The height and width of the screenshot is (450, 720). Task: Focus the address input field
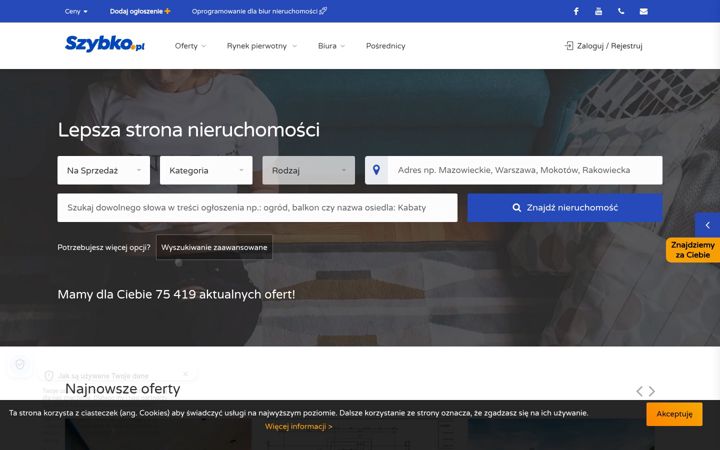coord(525,170)
